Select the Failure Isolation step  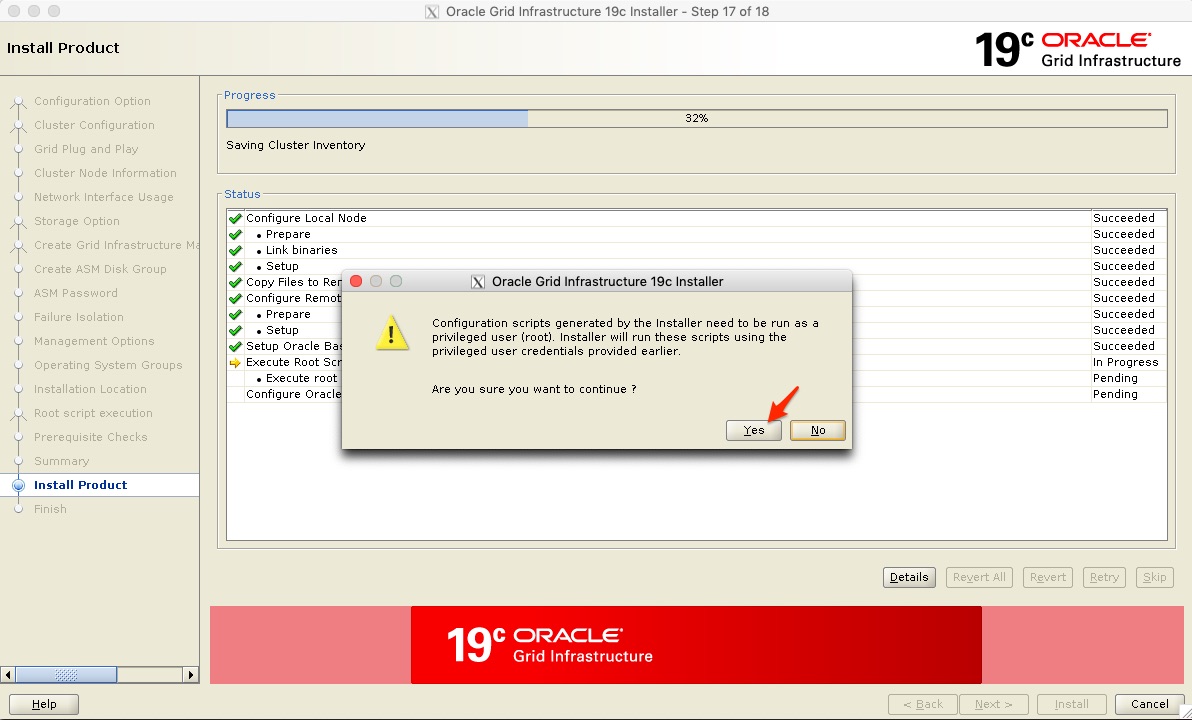point(78,317)
